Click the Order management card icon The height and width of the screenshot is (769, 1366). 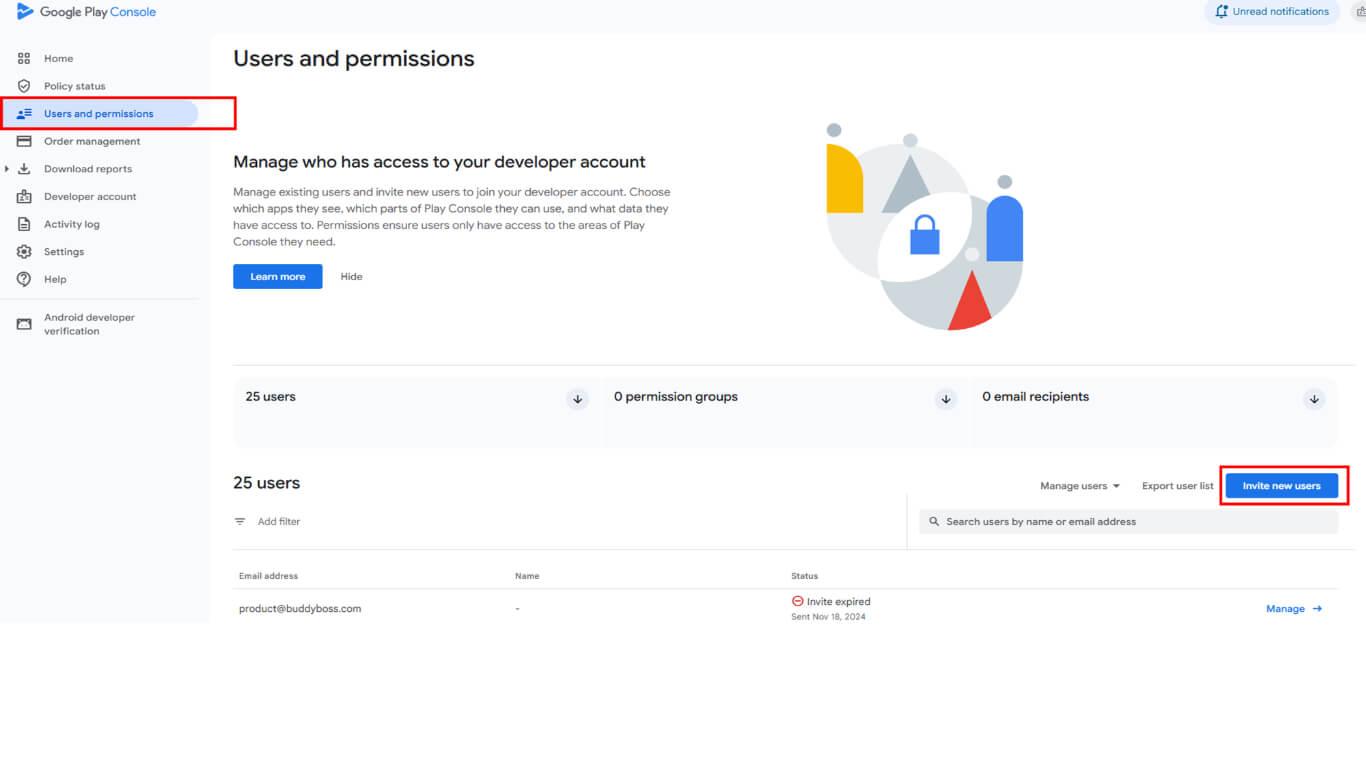[x=24, y=141]
